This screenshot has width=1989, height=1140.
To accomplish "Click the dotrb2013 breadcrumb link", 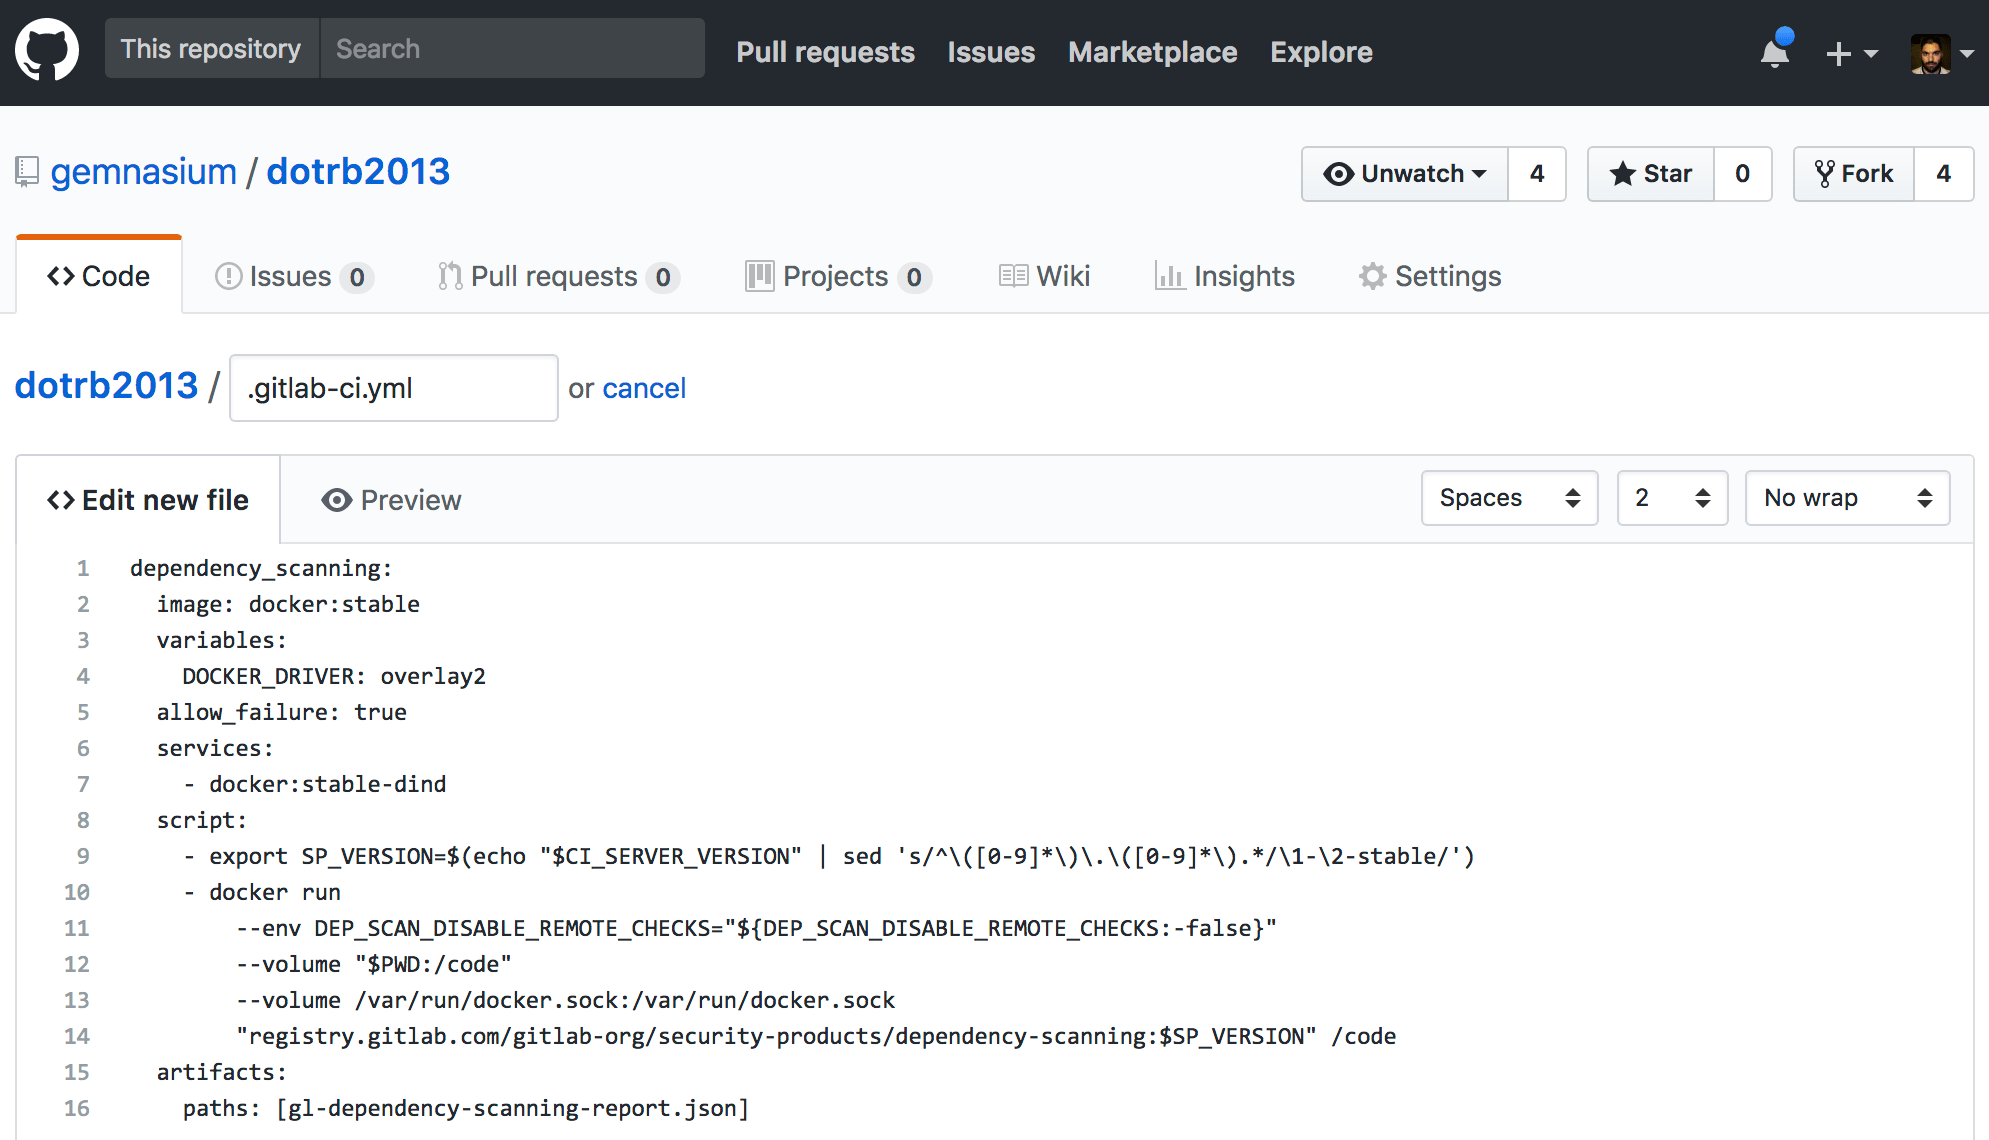I will (105, 388).
